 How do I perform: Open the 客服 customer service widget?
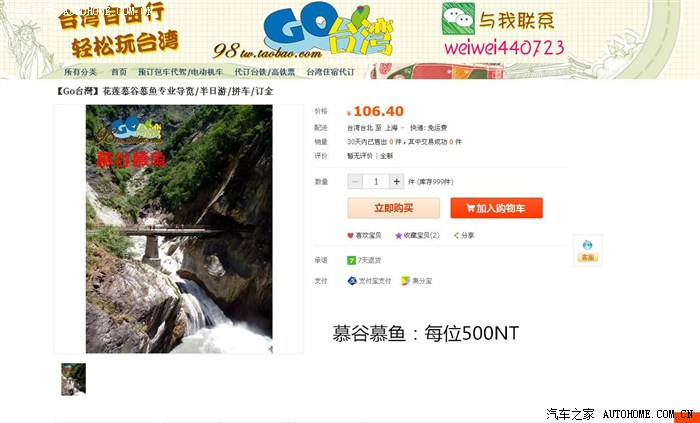(588, 250)
